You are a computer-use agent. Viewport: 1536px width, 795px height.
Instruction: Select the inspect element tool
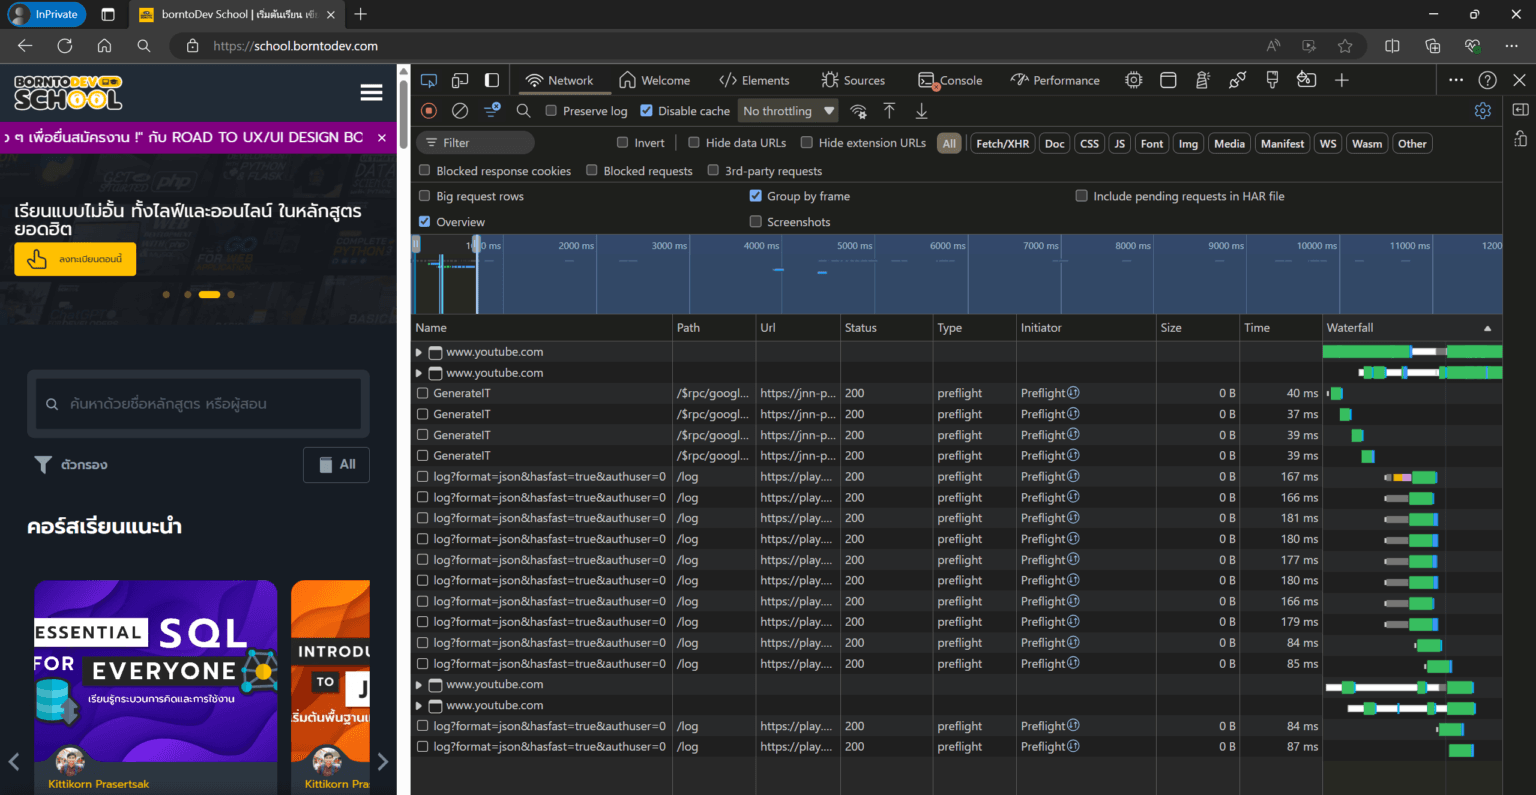point(428,80)
